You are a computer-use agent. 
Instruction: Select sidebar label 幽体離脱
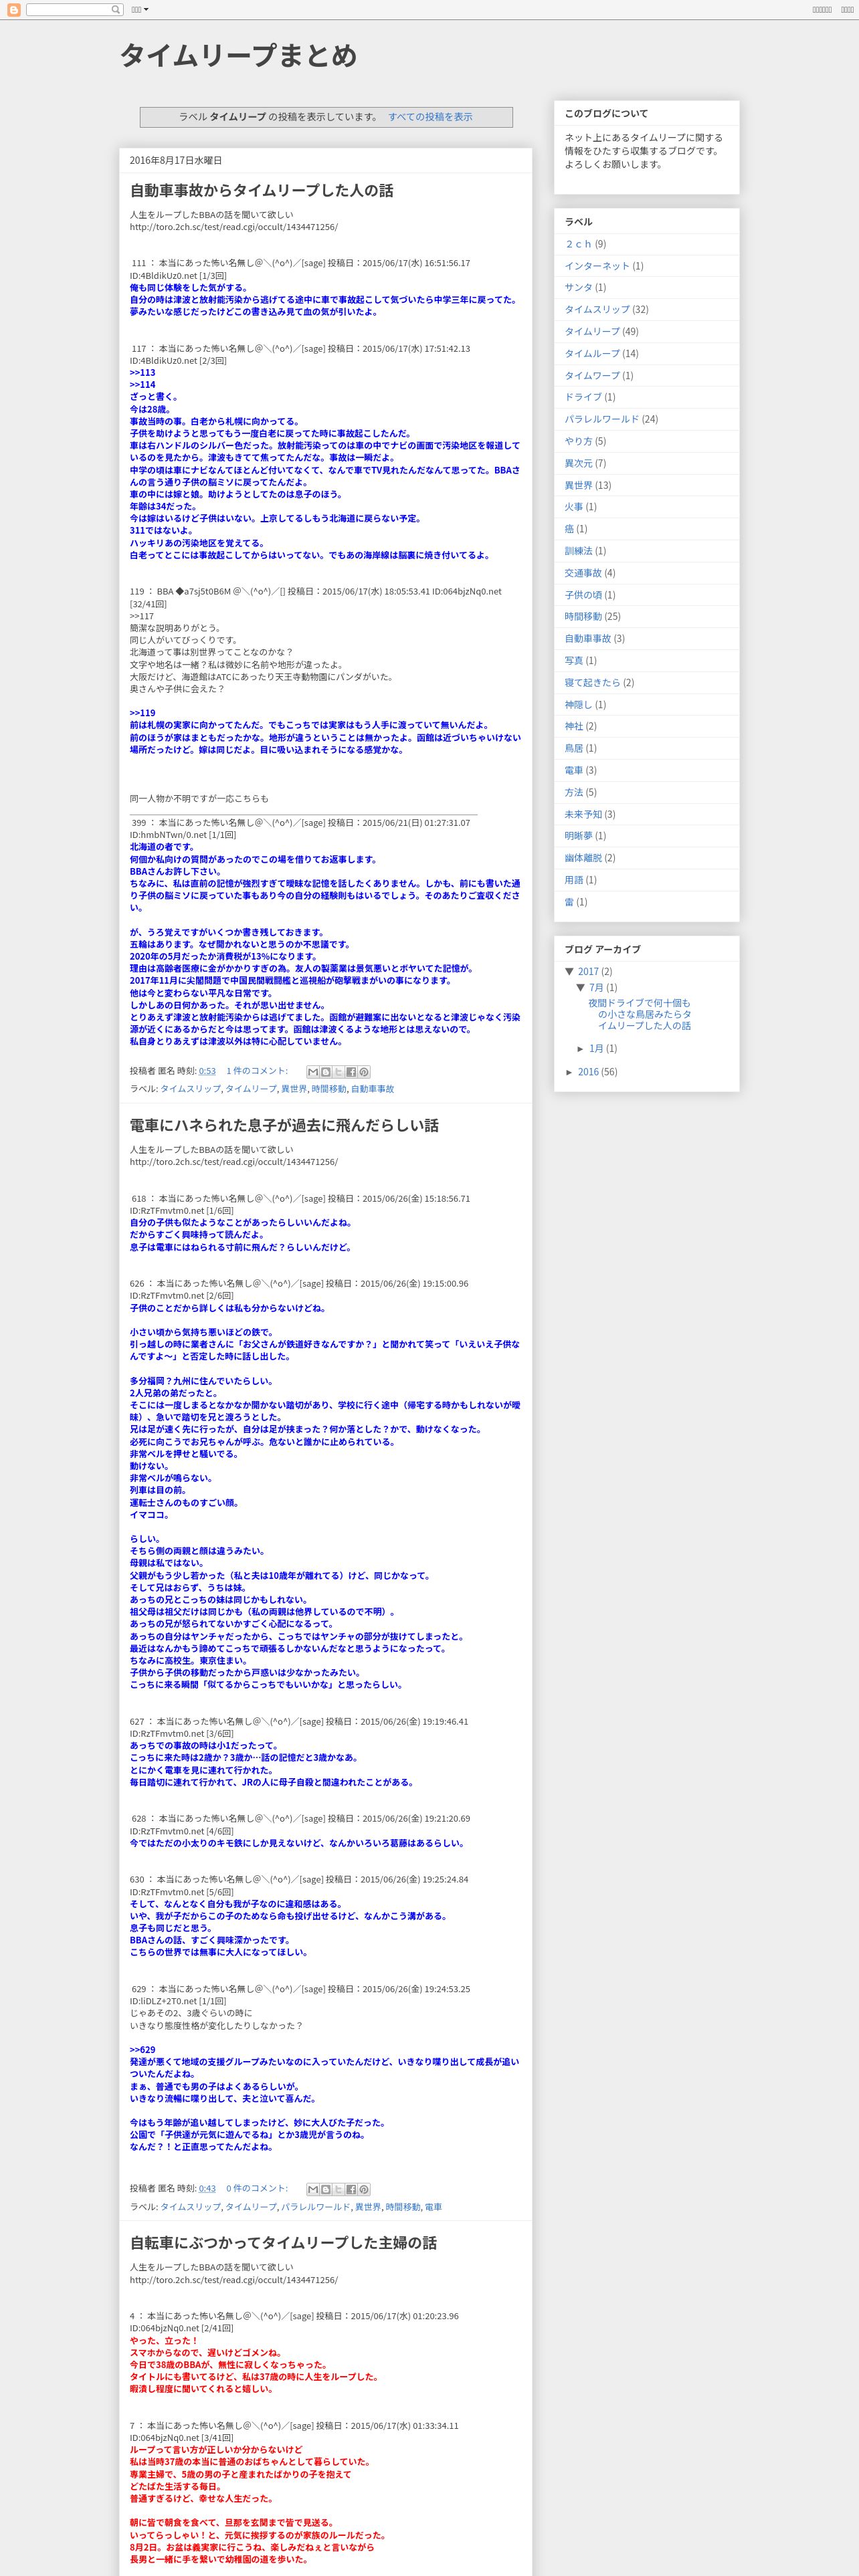click(x=583, y=858)
